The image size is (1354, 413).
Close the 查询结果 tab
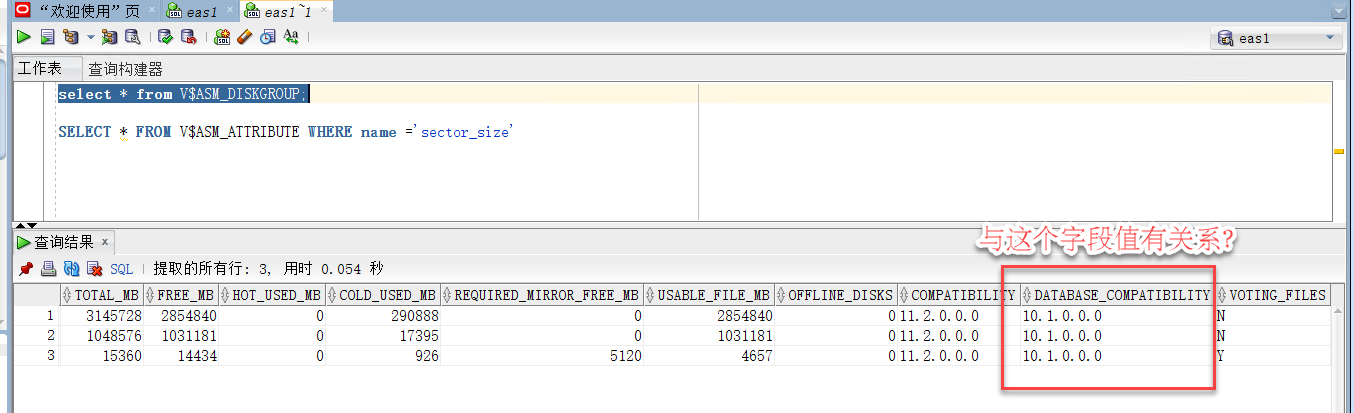point(105,242)
